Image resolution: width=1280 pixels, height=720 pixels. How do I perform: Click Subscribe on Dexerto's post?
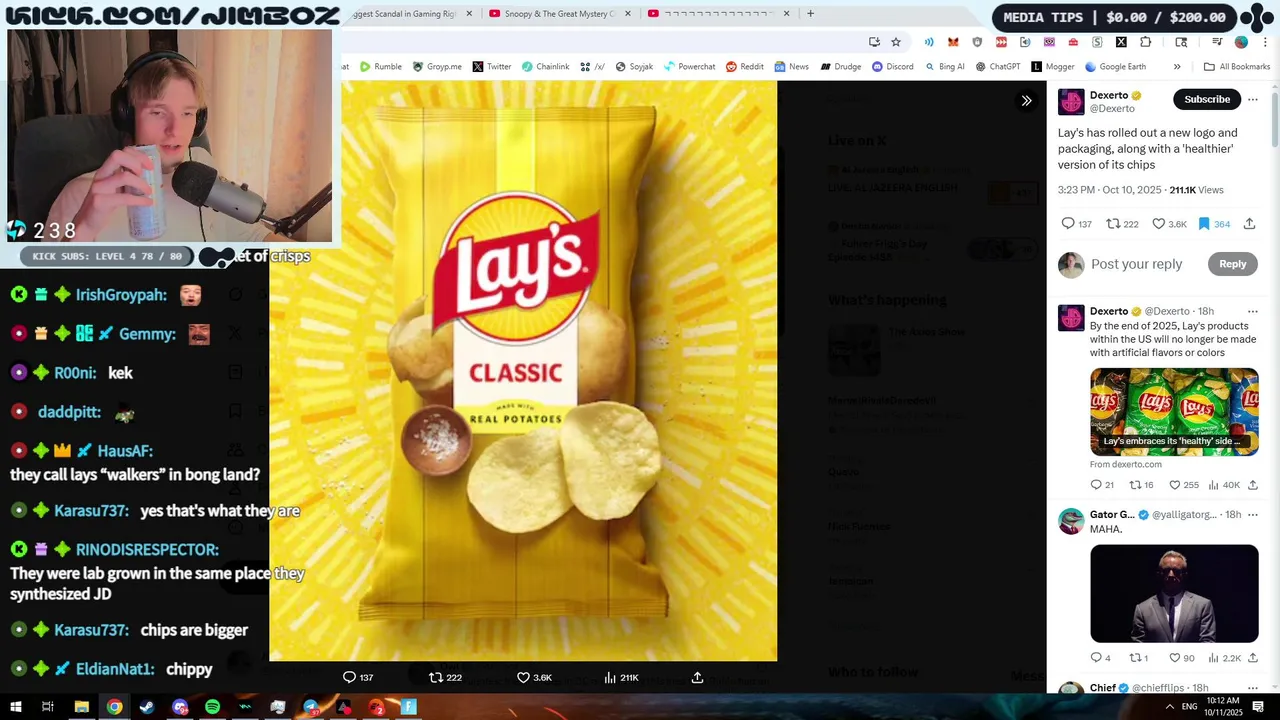1207,99
